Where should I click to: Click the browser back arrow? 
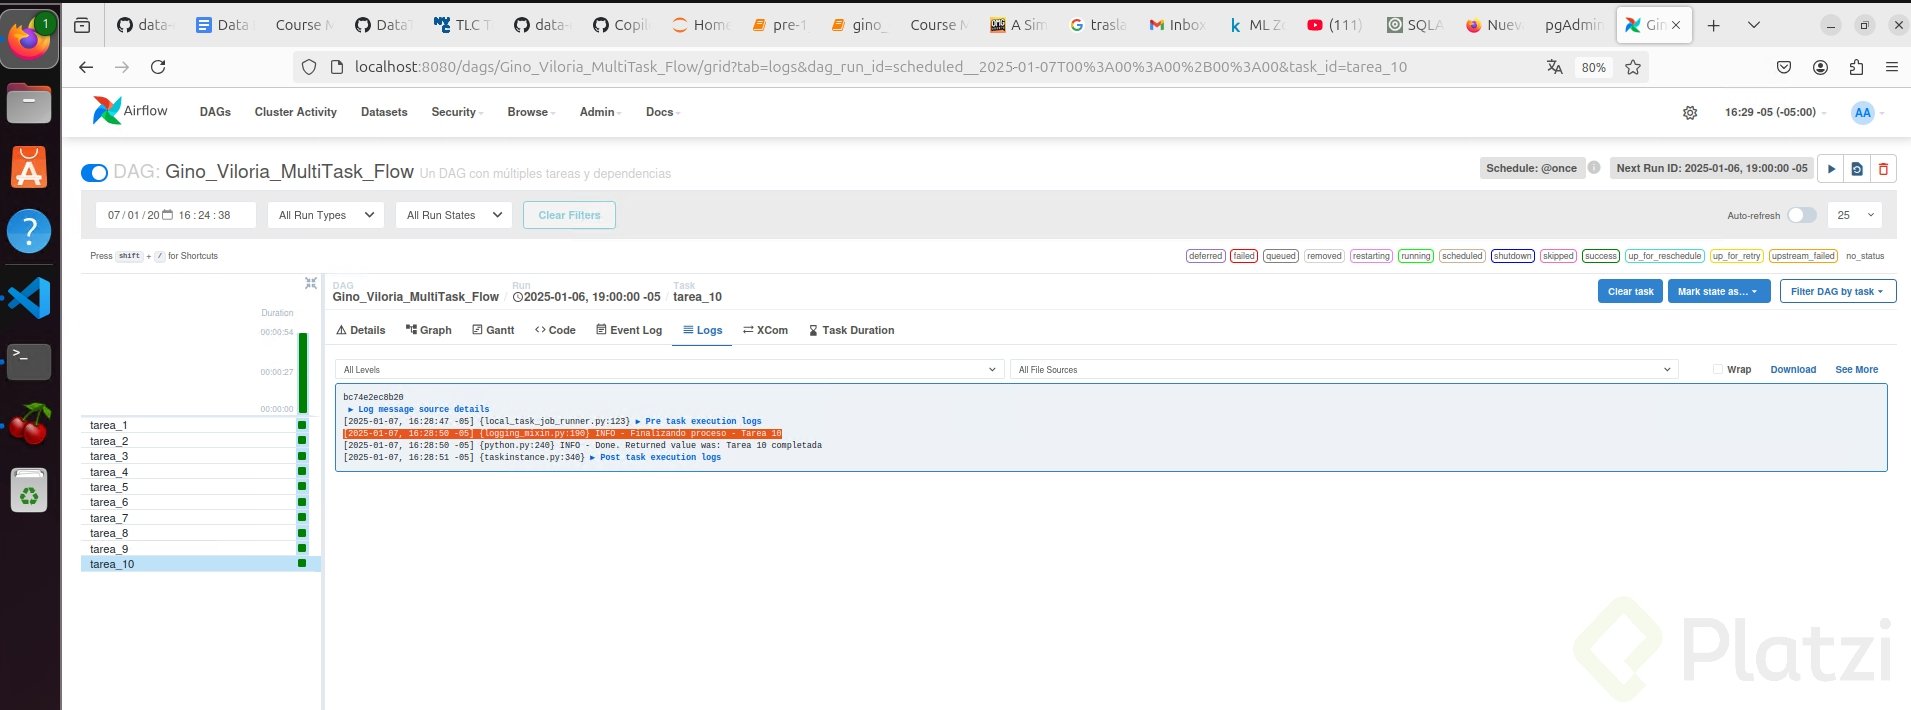[86, 67]
